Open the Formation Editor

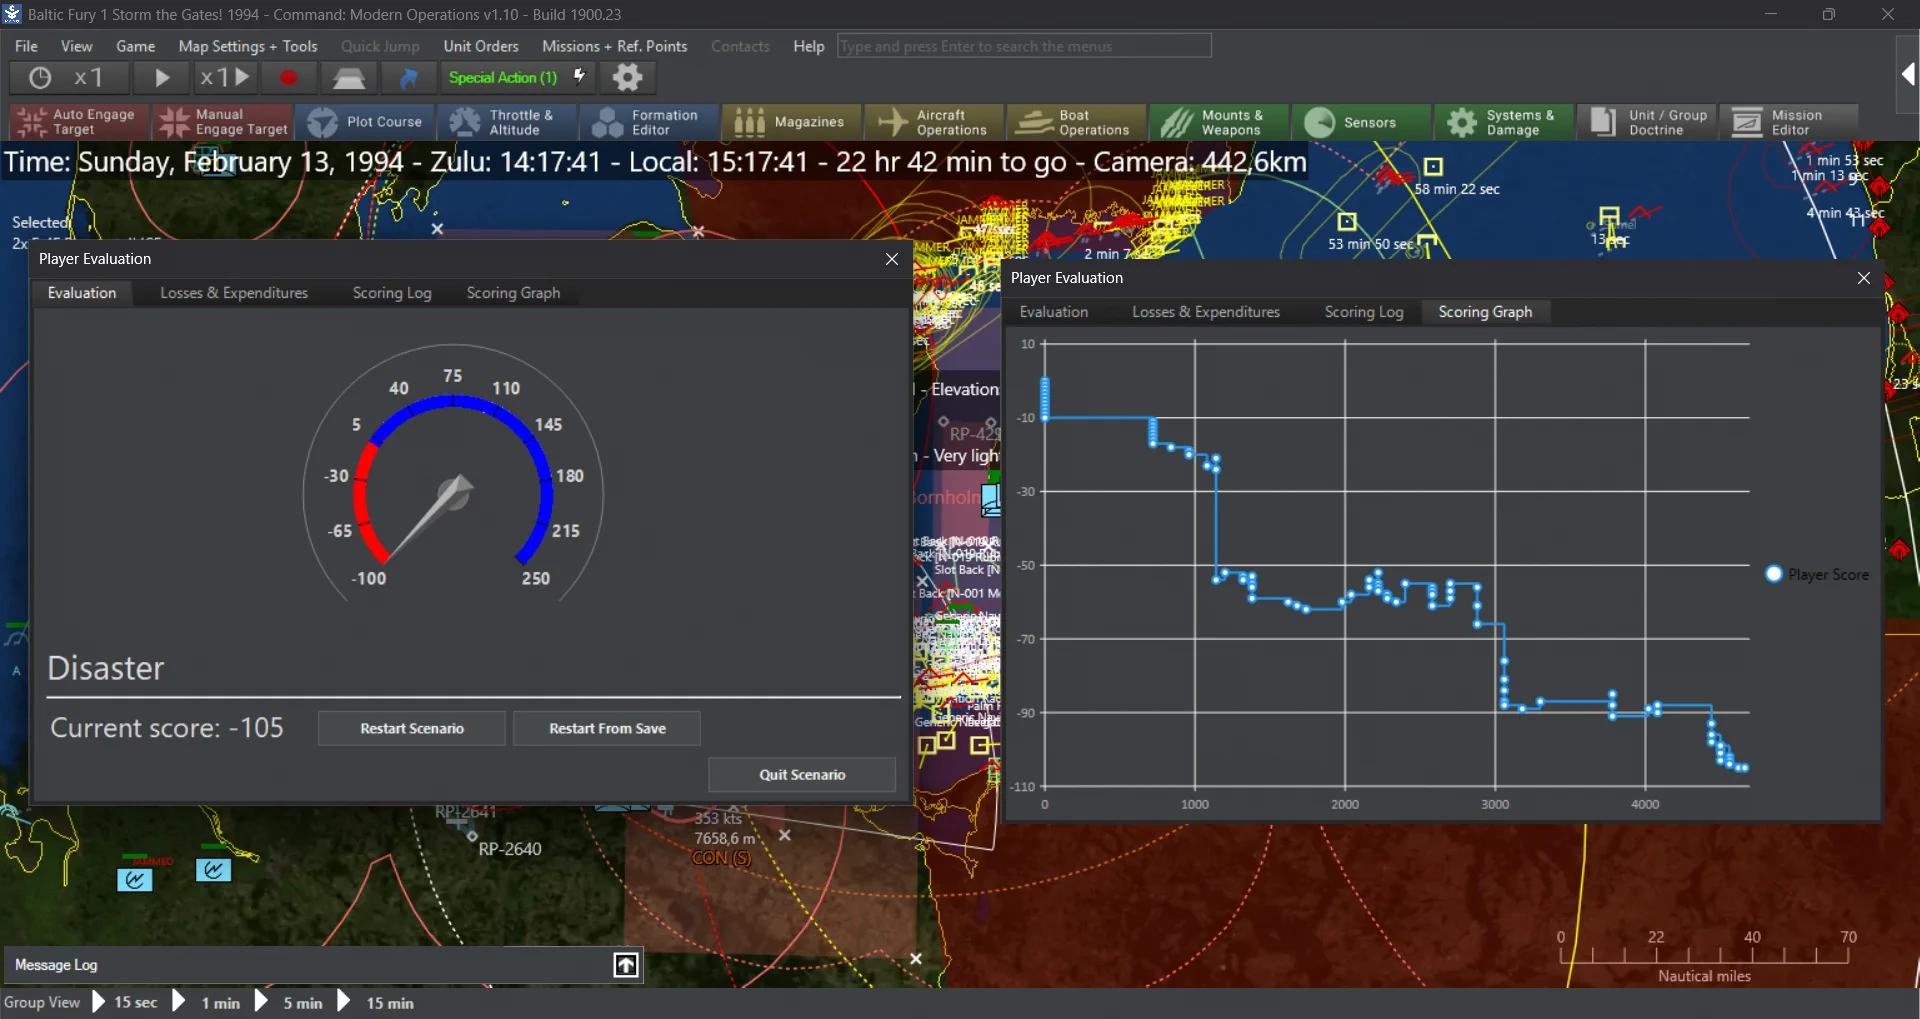click(650, 122)
